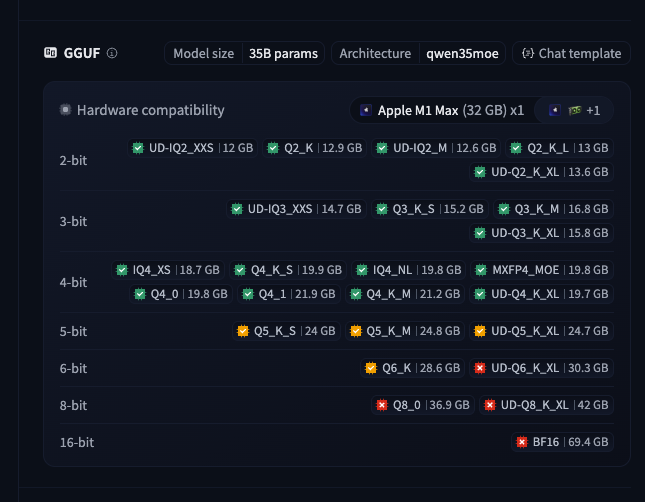645x502 pixels.
Task: Select the UD-Q2_K_XL 13.6 GB quant
Action: [x=541, y=172]
